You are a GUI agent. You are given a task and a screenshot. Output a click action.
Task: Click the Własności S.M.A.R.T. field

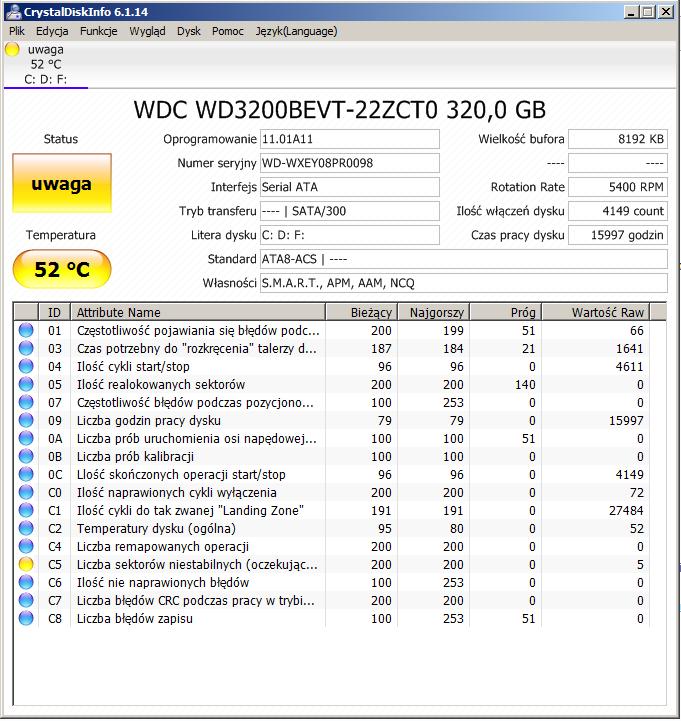464,283
